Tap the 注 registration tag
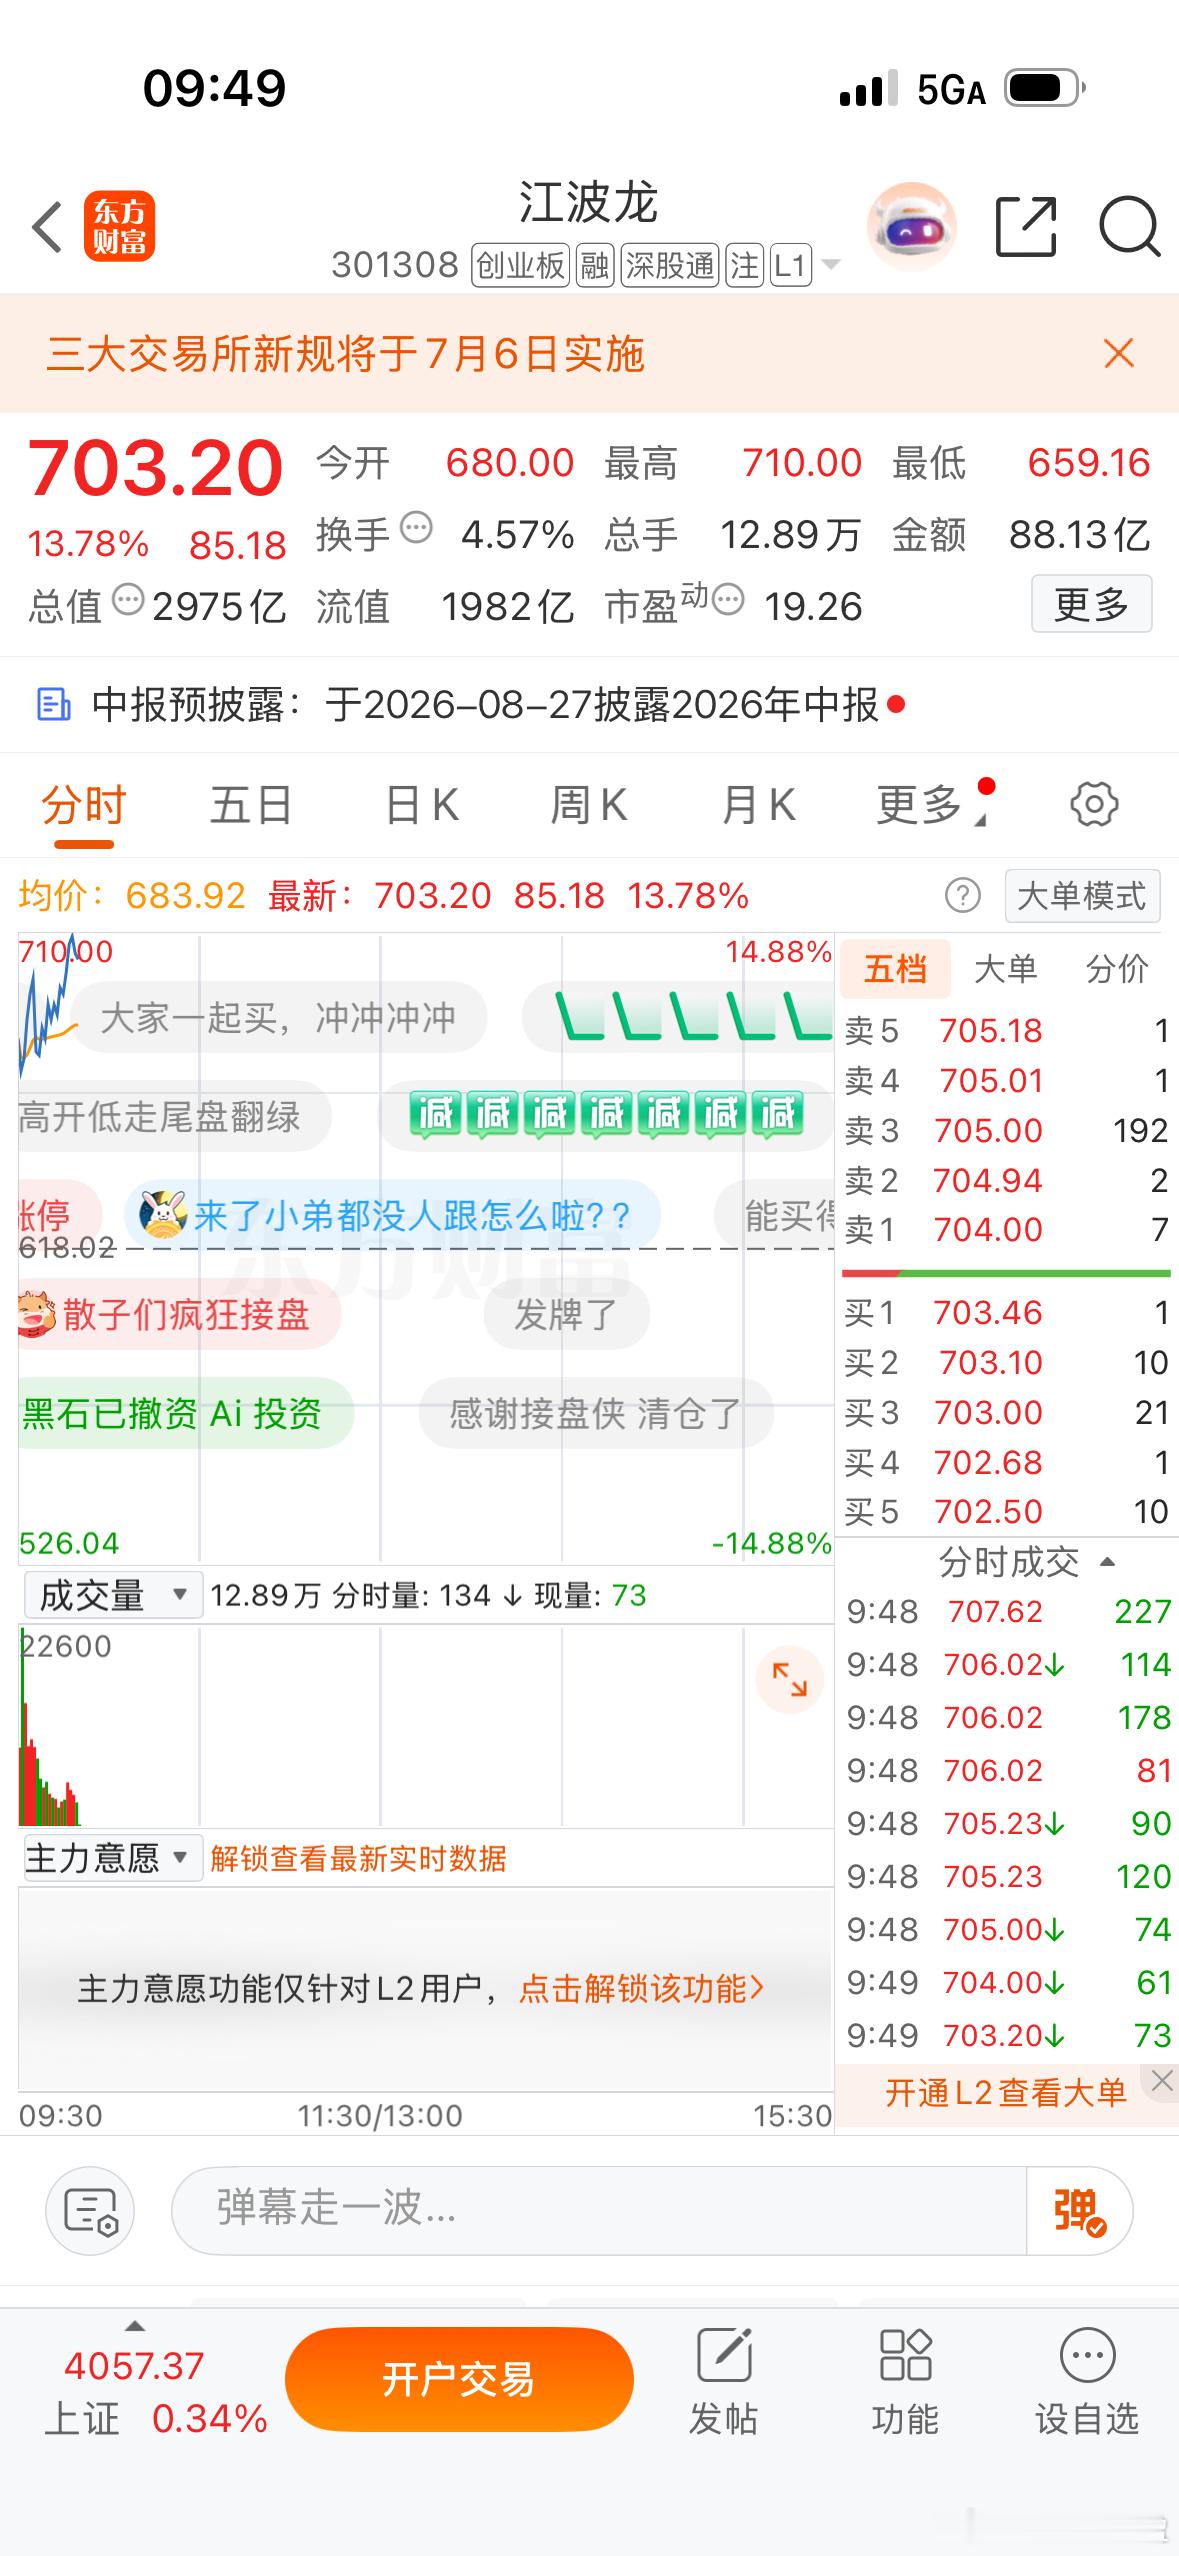1179x2556 pixels. point(744,266)
